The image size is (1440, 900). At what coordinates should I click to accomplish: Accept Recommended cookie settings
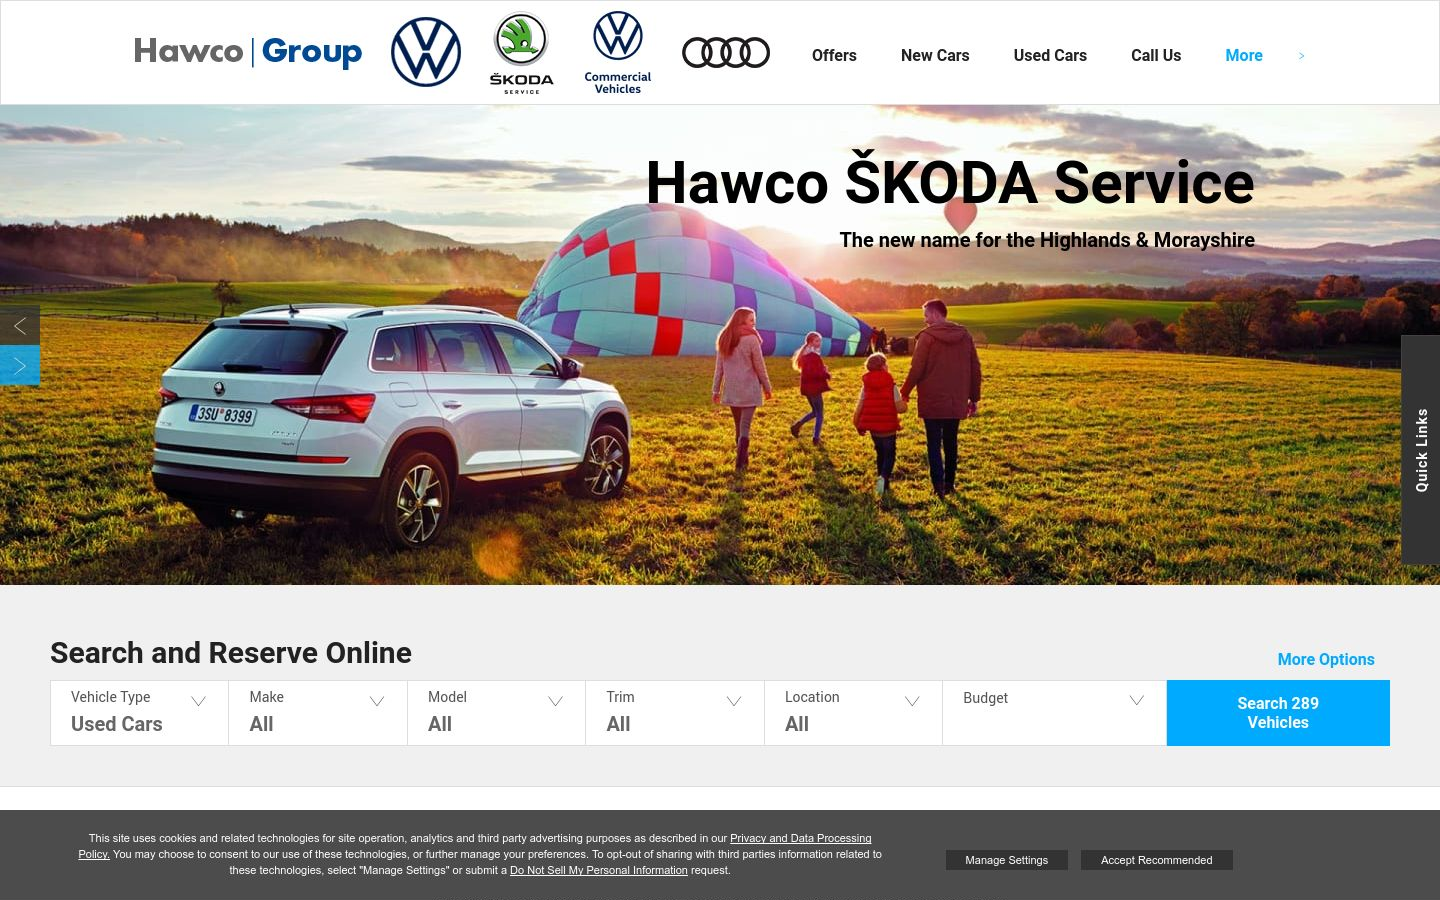(x=1157, y=860)
